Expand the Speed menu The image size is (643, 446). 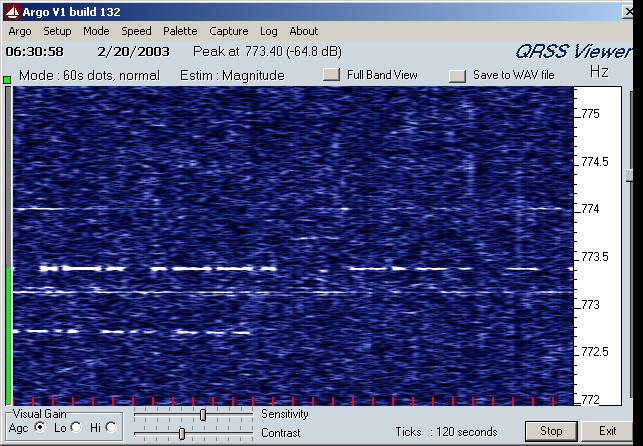click(136, 31)
